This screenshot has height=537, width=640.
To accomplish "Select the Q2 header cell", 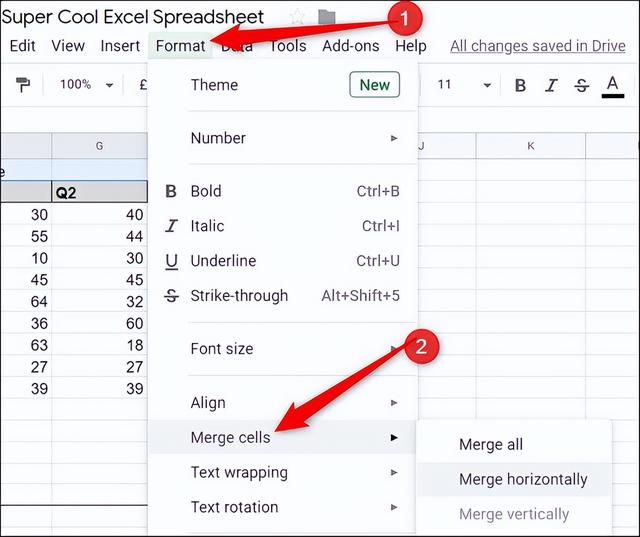I will tap(99, 192).
